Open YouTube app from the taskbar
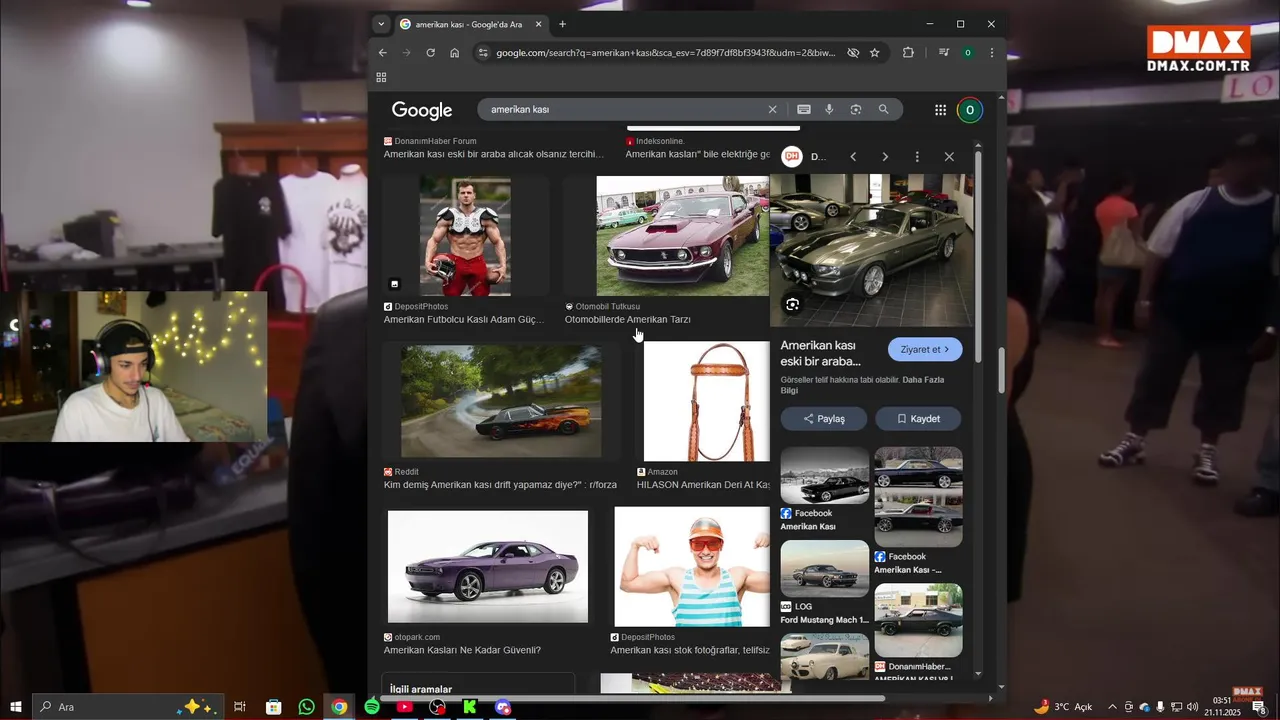The height and width of the screenshot is (720, 1280). [x=404, y=707]
